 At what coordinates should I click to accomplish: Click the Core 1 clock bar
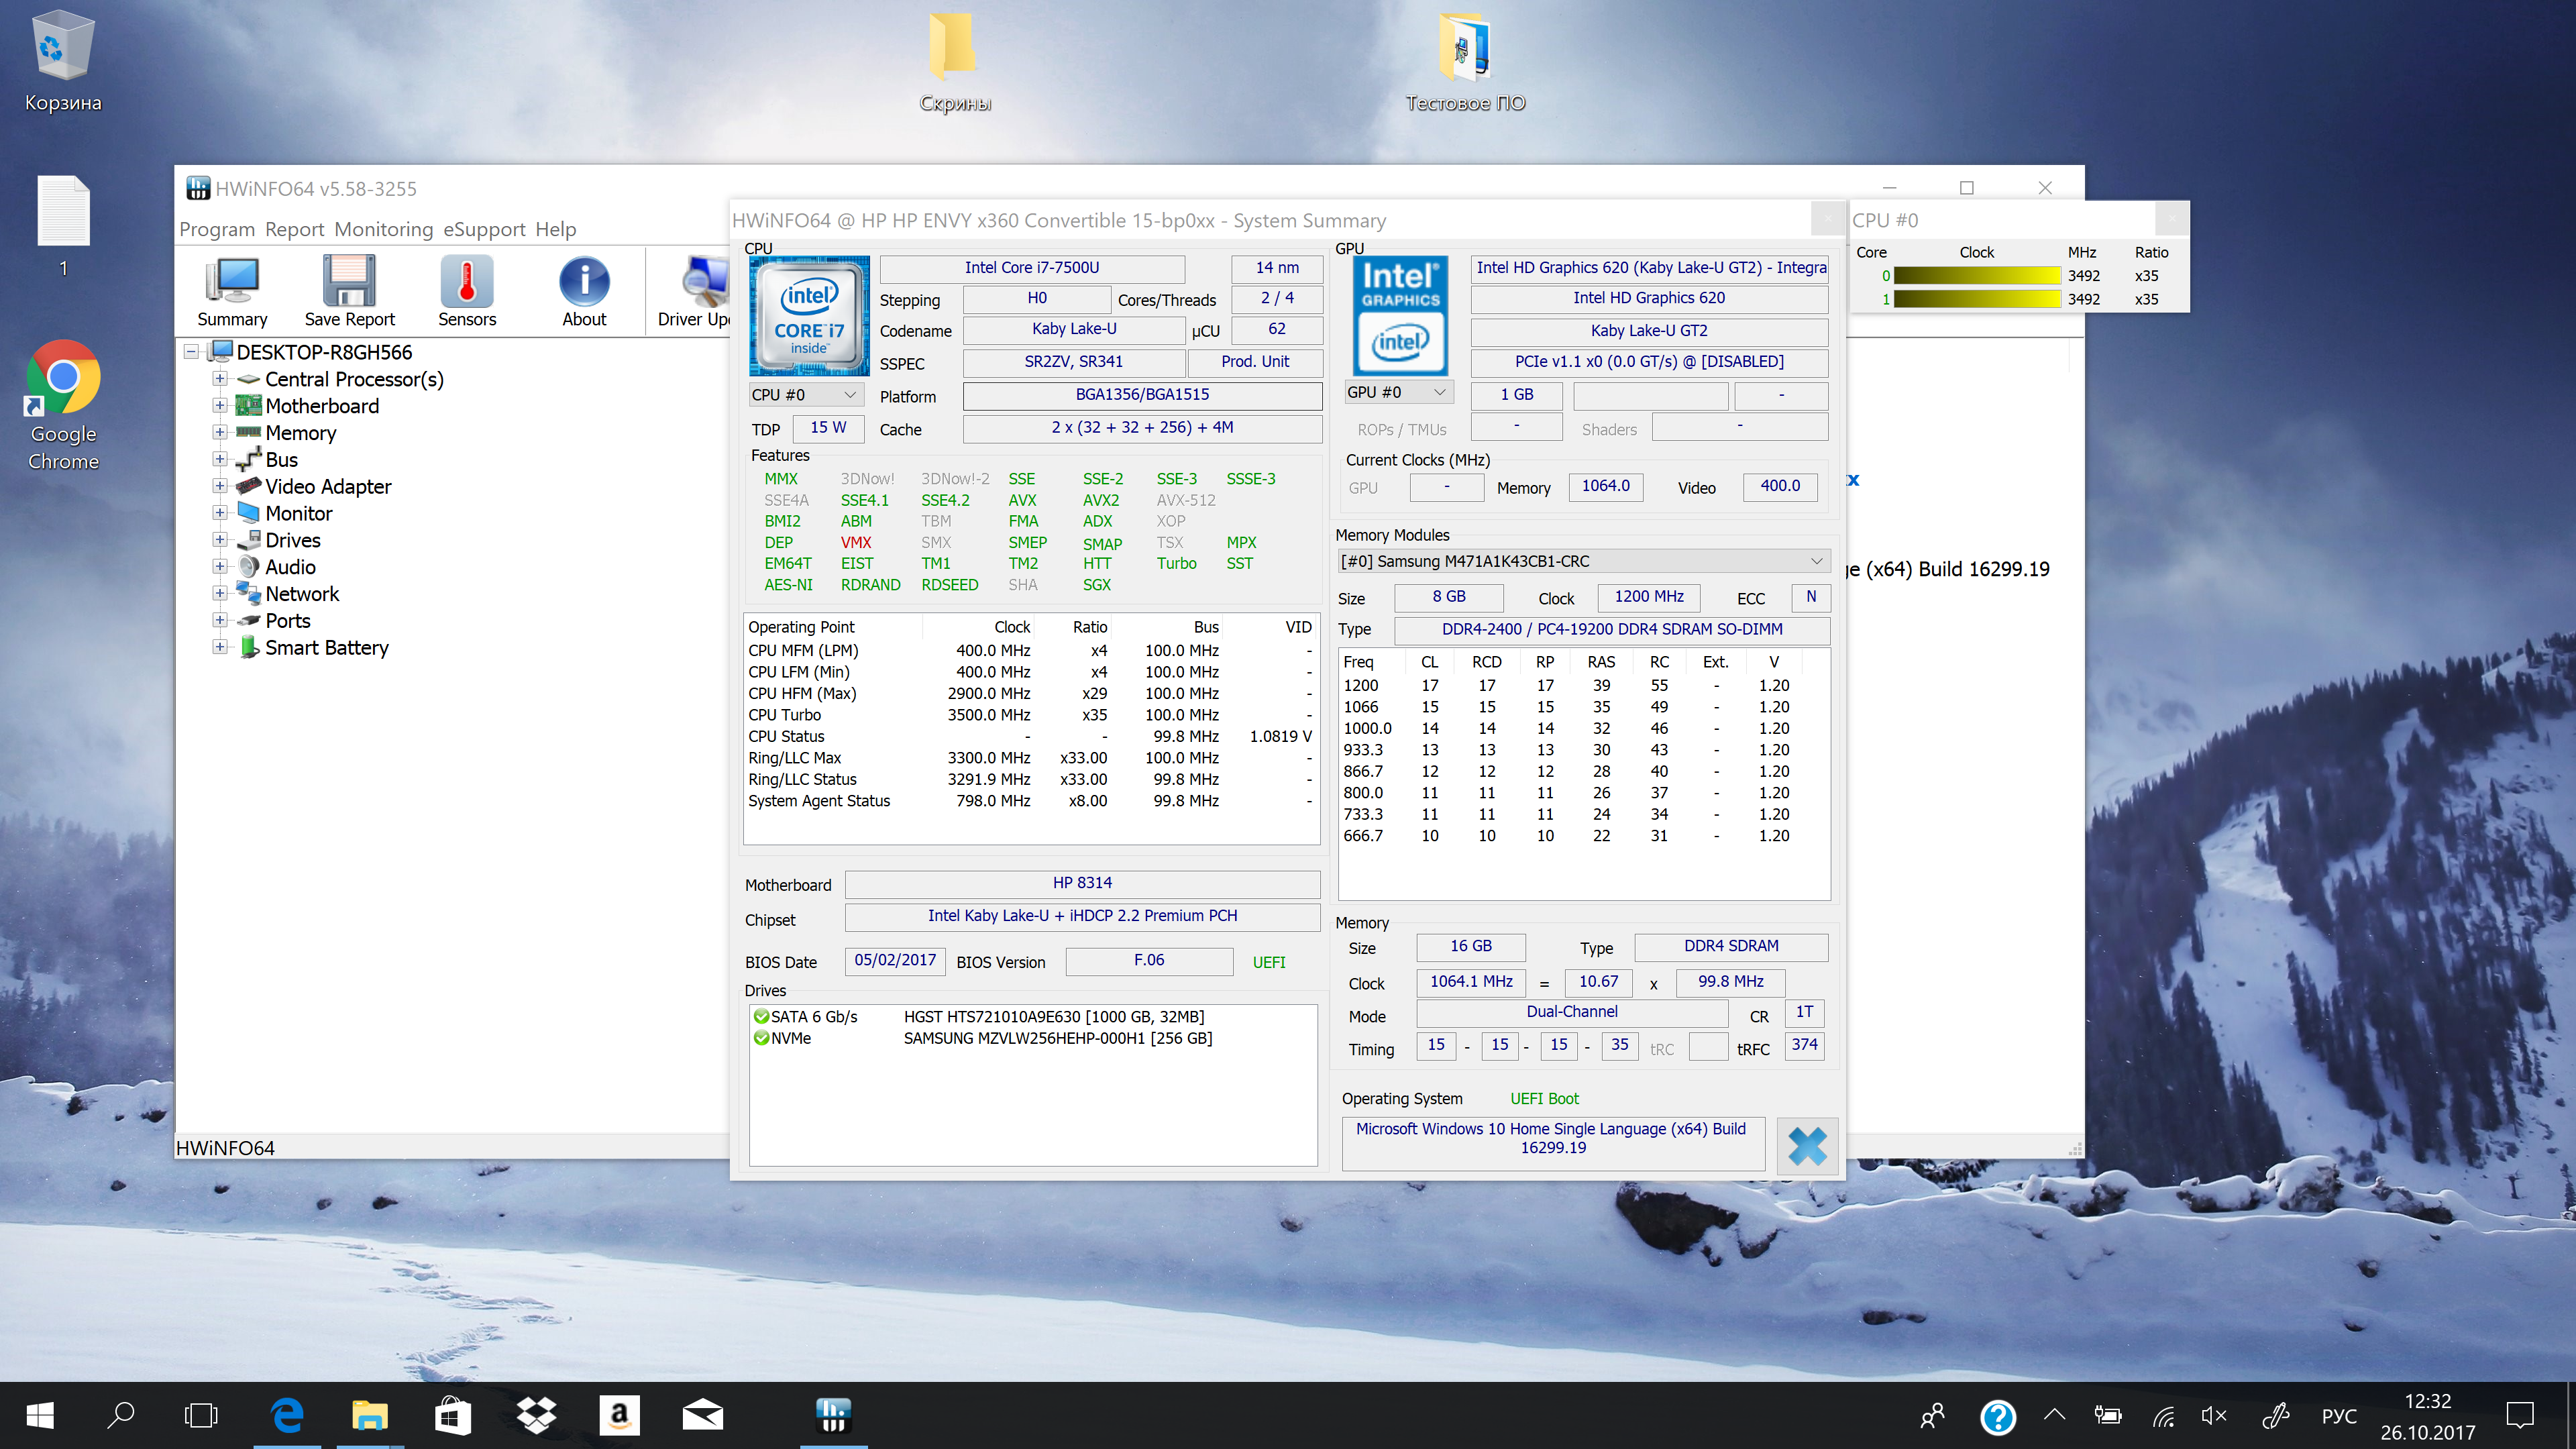(1977, 299)
